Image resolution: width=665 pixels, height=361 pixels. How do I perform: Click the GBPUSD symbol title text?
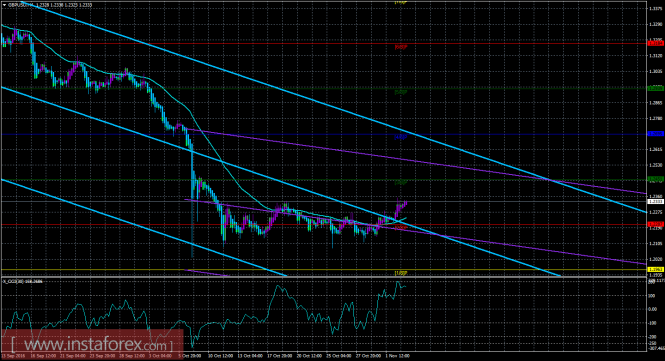(21, 5)
